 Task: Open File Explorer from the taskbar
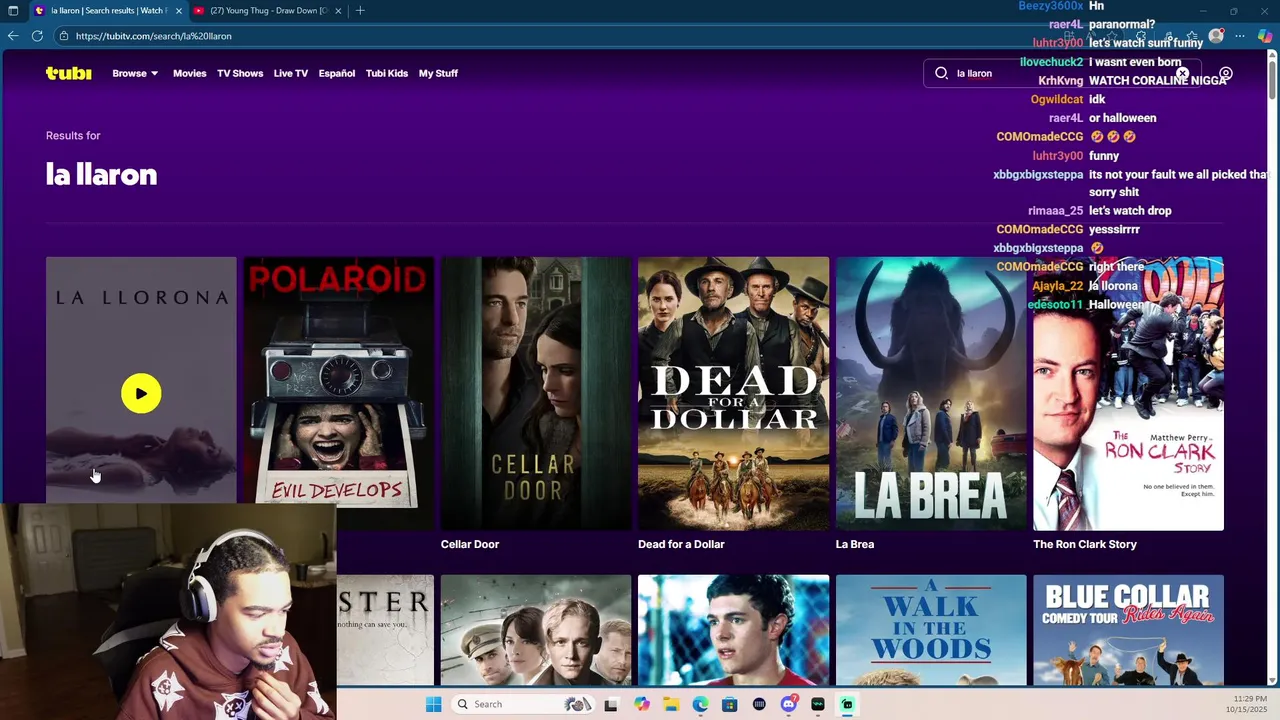point(671,704)
